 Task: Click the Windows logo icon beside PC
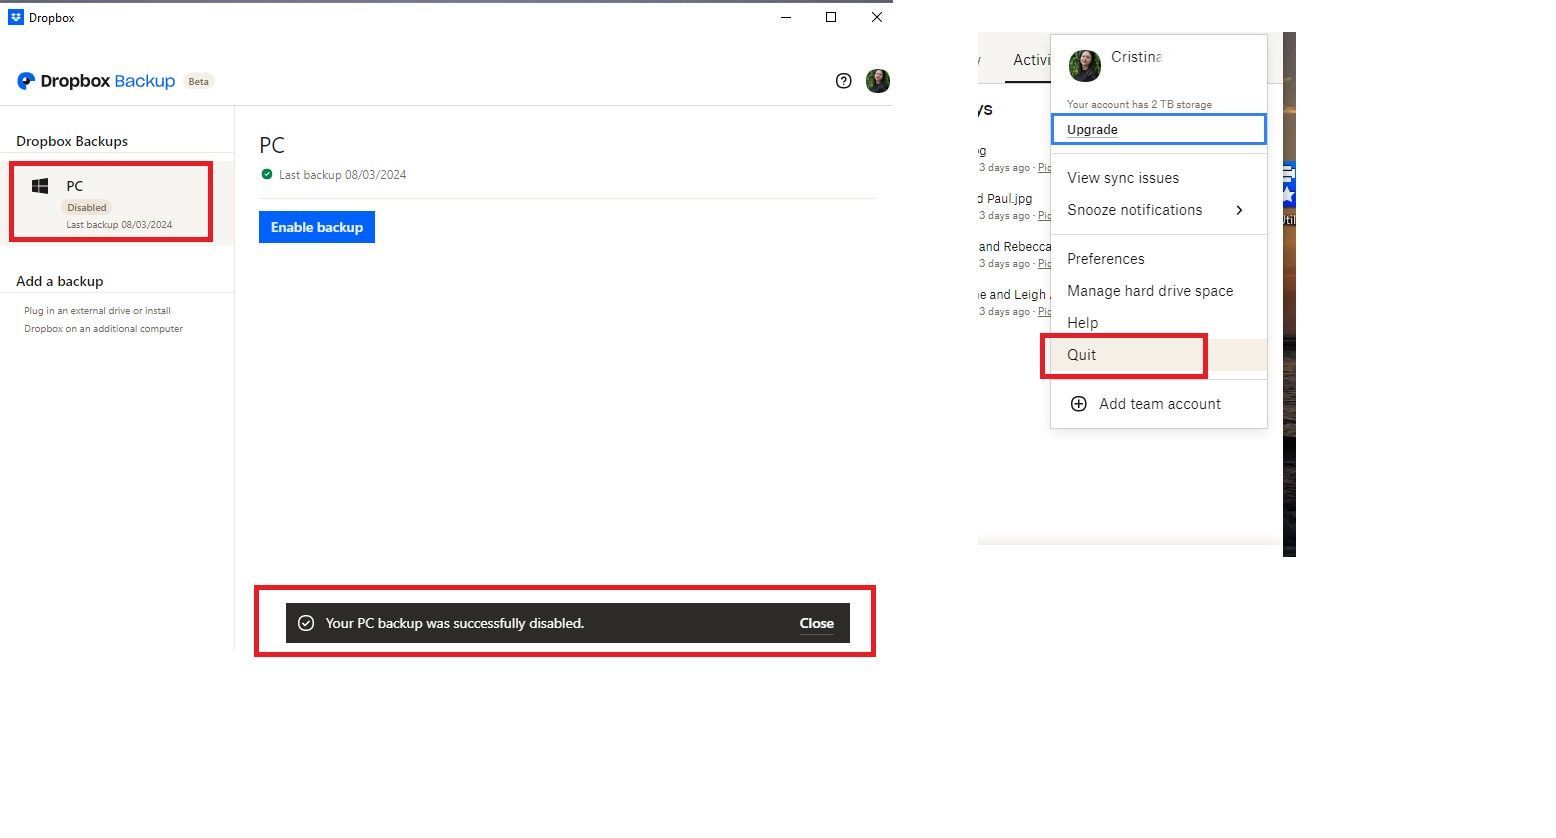(40, 186)
